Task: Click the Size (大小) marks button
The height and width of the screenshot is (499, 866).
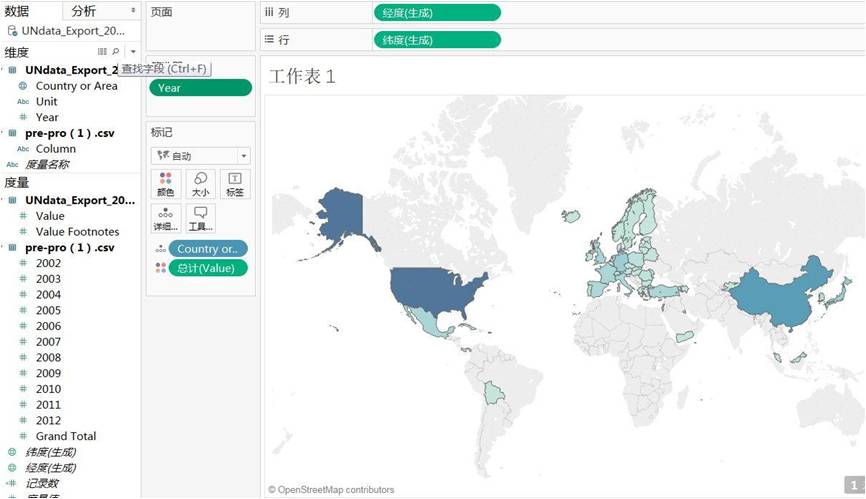Action: pyautogui.click(x=200, y=183)
